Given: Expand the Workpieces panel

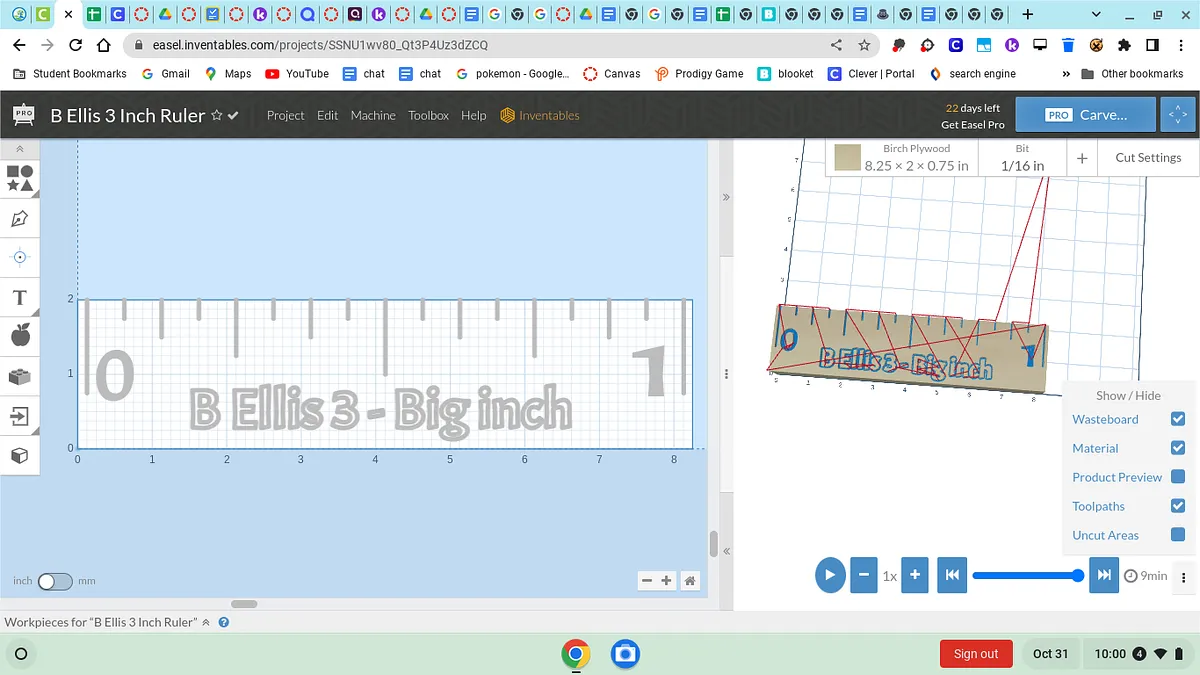Looking at the screenshot, I should pos(206,622).
